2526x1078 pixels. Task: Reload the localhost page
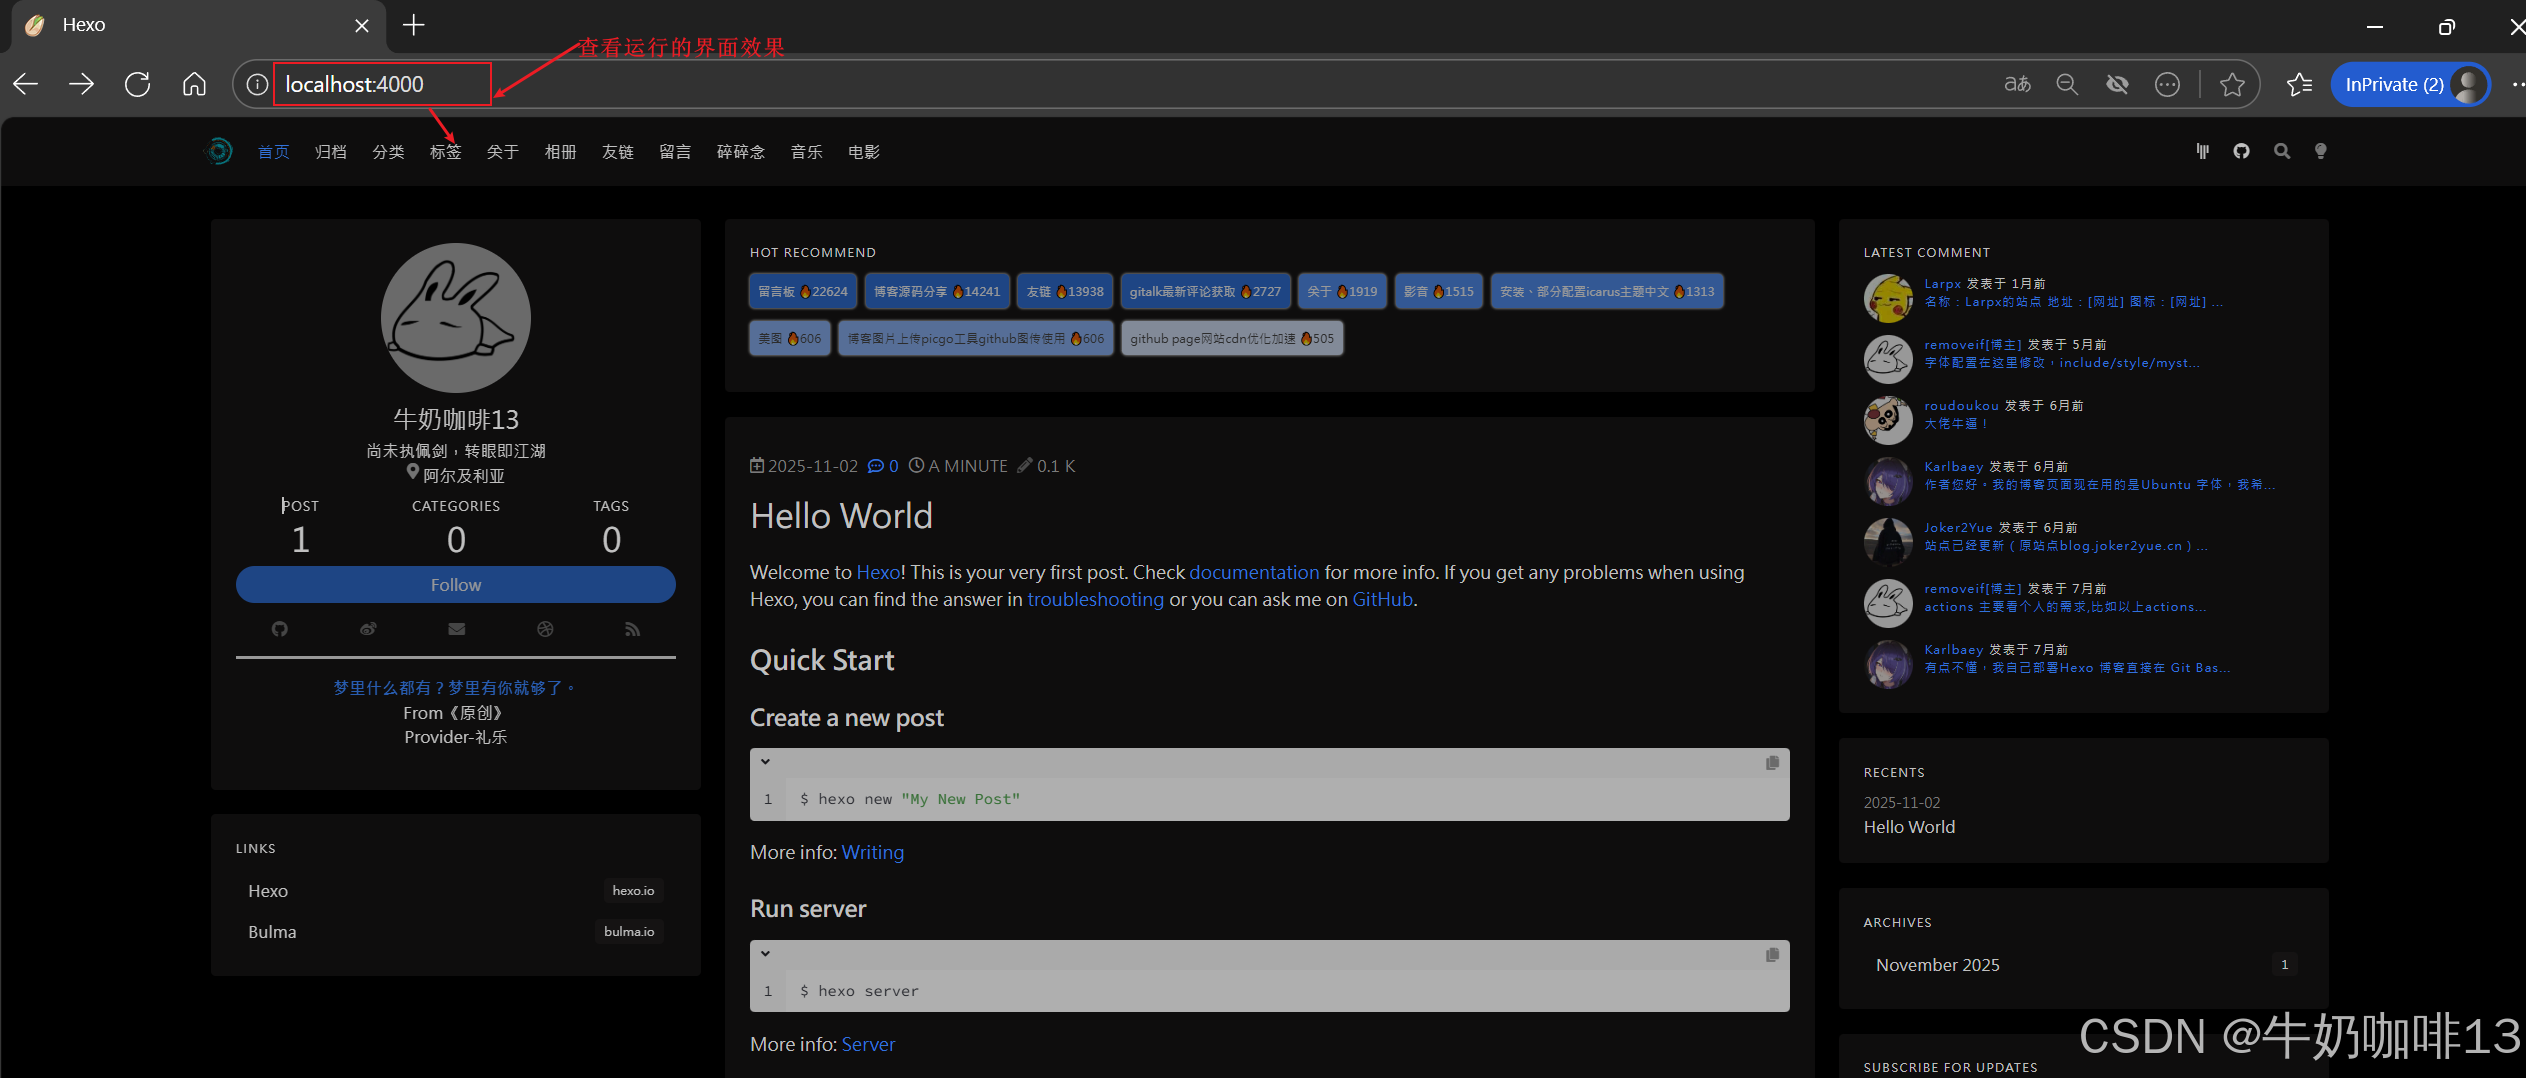pyautogui.click(x=137, y=84)
